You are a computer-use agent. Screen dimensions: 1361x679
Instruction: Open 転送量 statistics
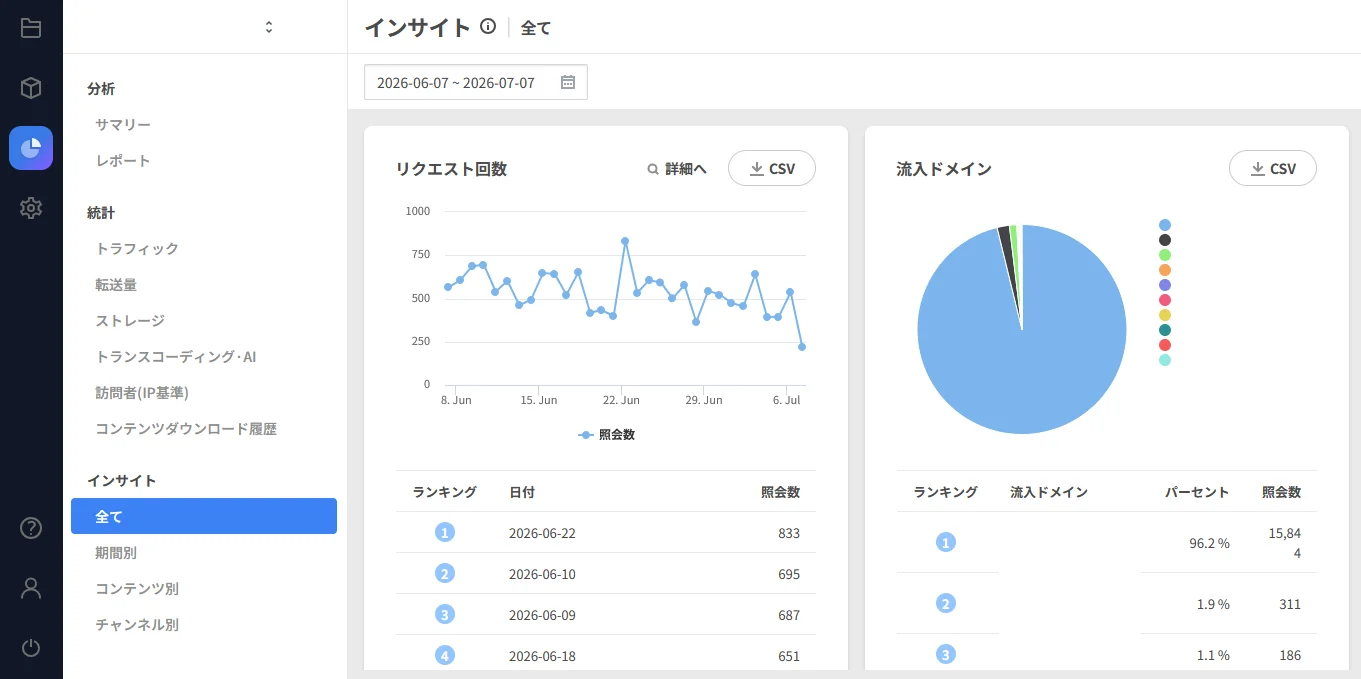click(x=116, y=285)
